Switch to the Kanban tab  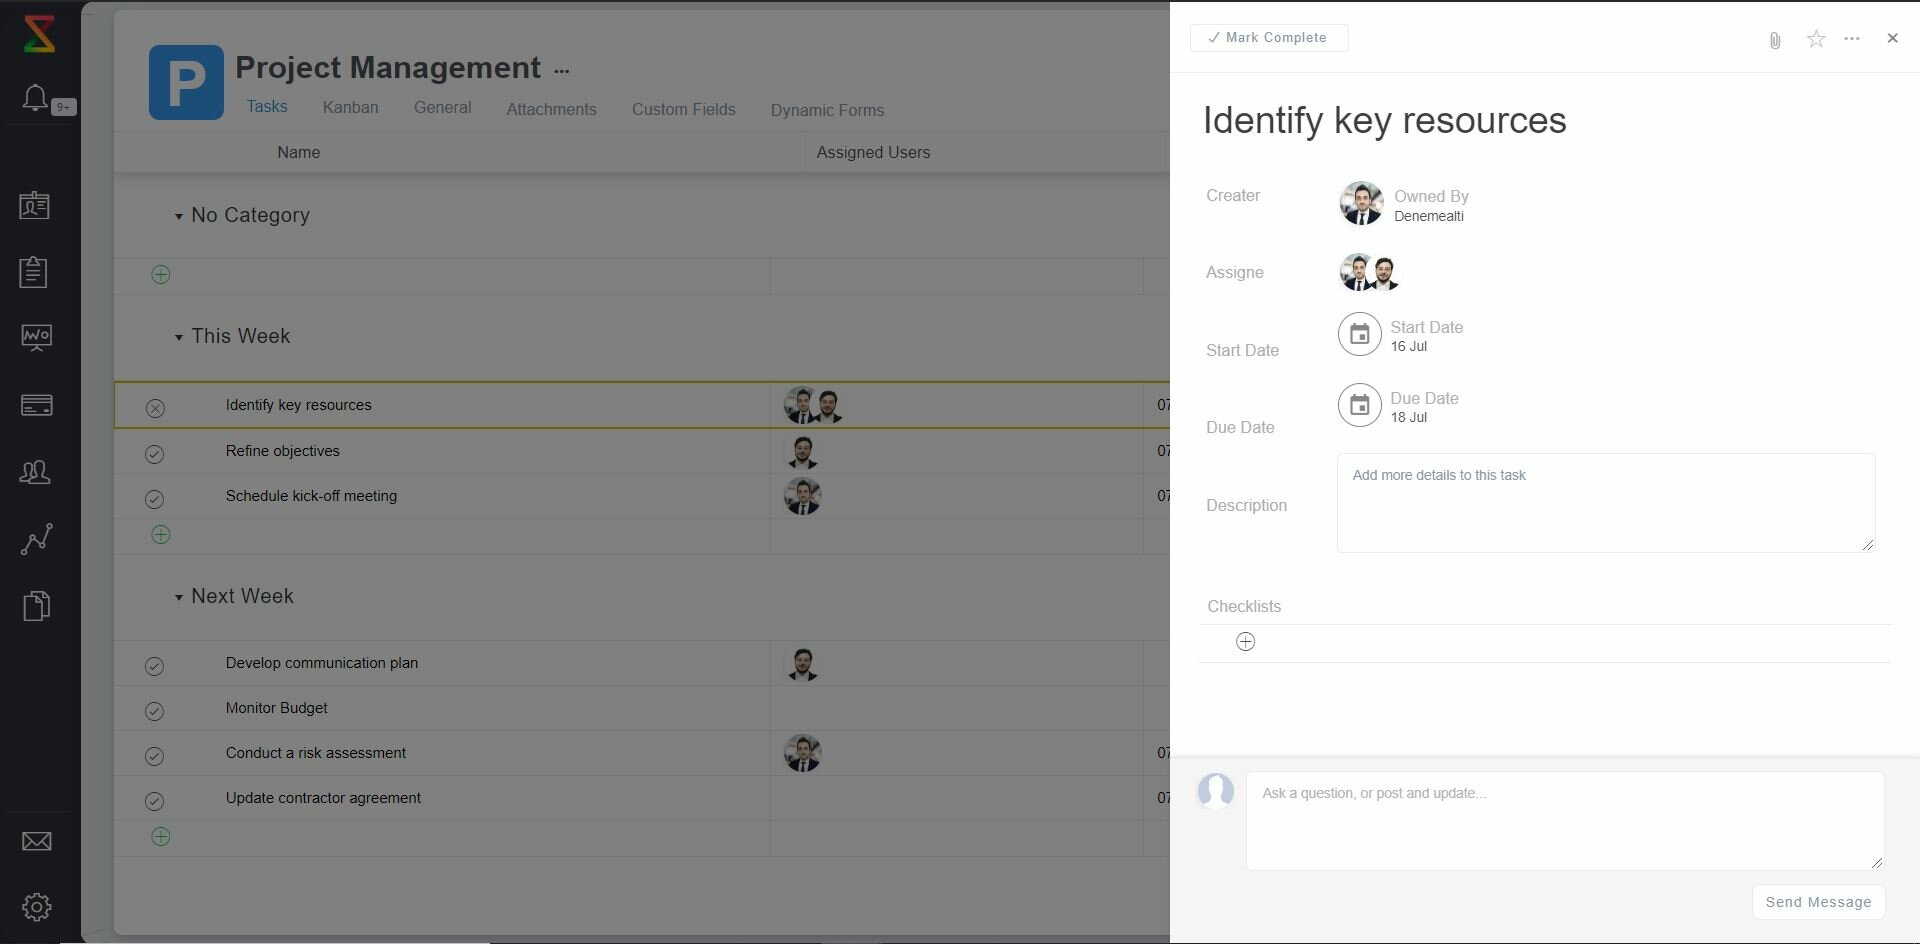pyautogui.click(x=350, y=108)
